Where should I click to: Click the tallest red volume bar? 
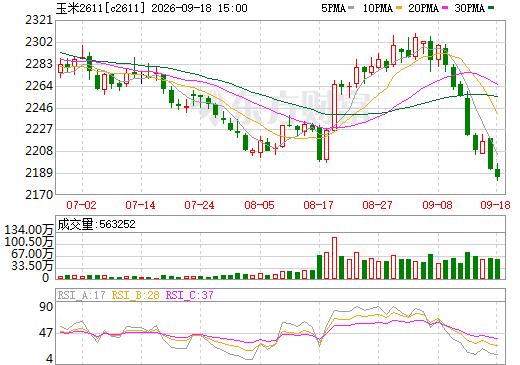(x=334, y=258)
